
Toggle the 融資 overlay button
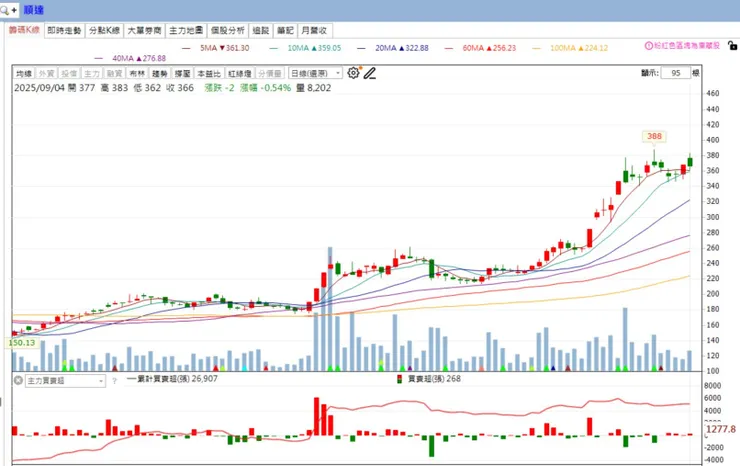click(114, 73)
